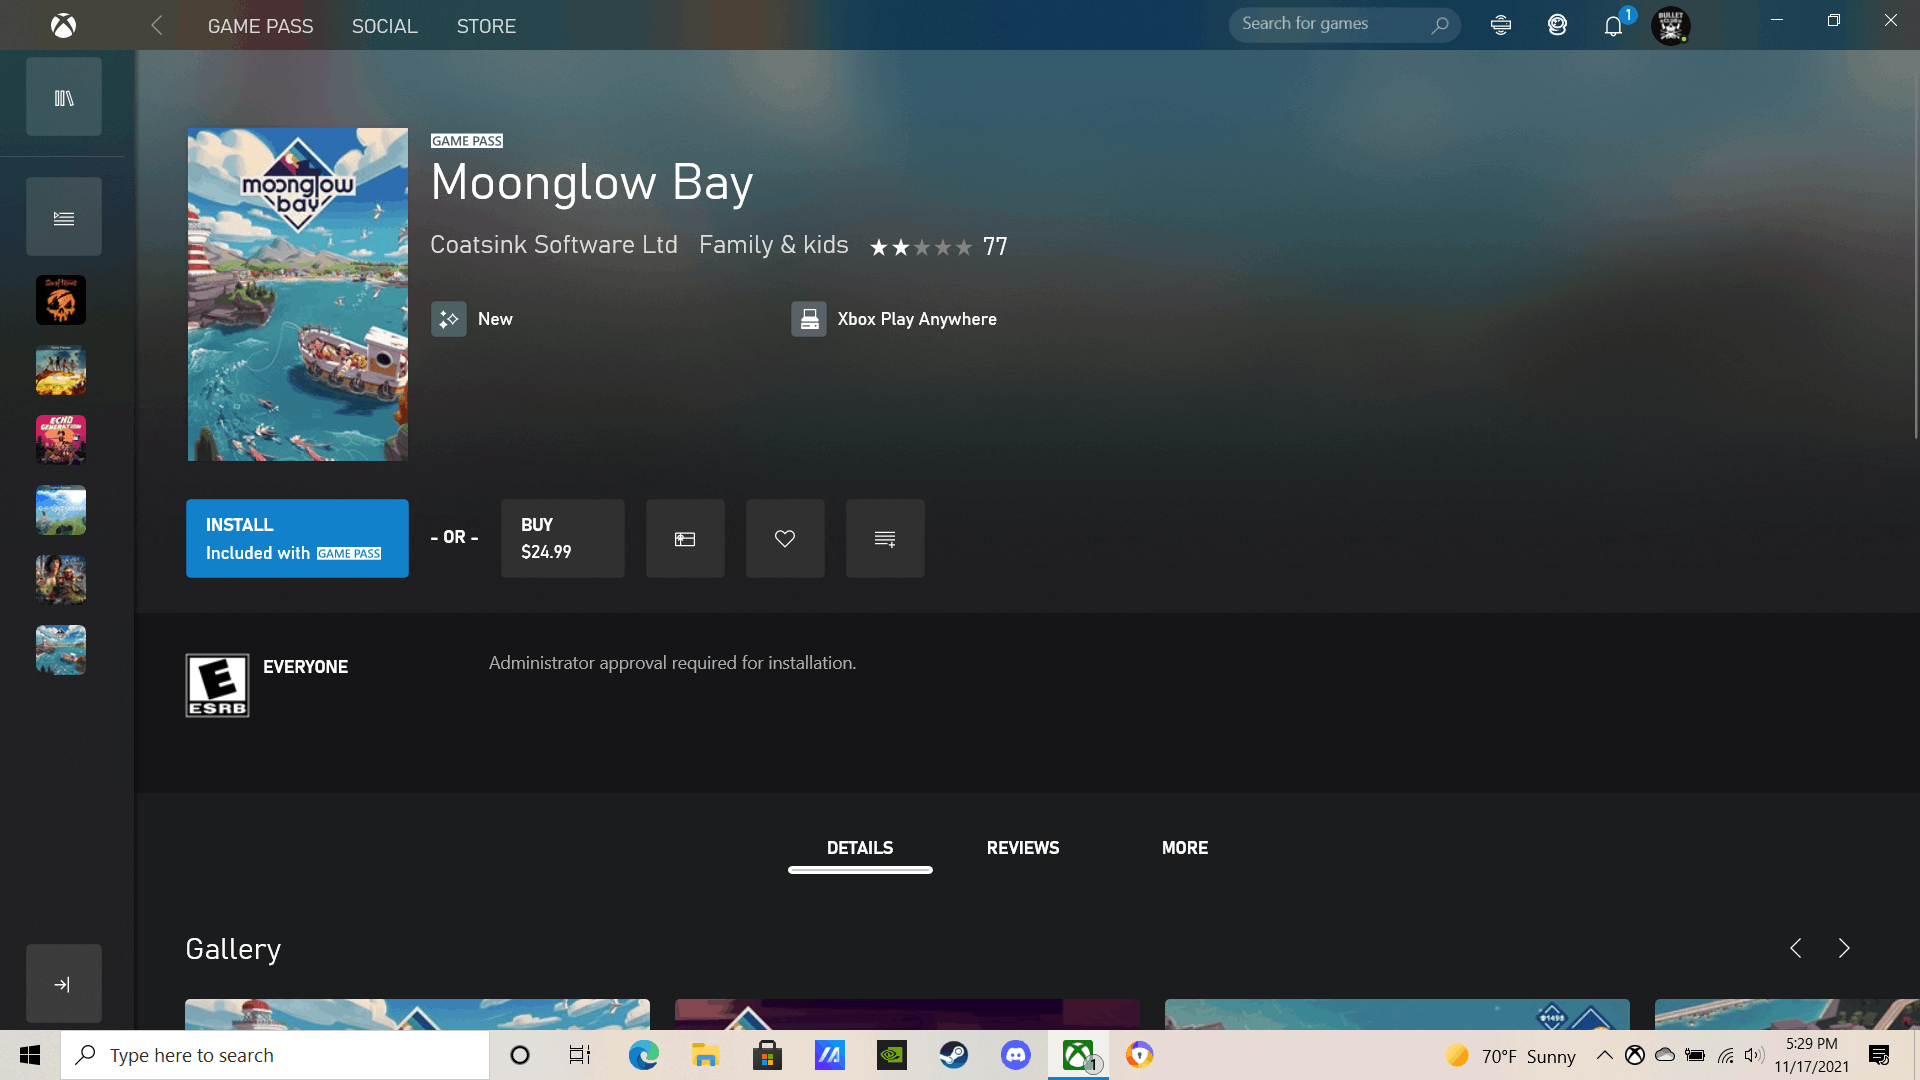Click the New feature icon
The width and height of the screenshot is (1920, 1080).
tap(449, 319)
